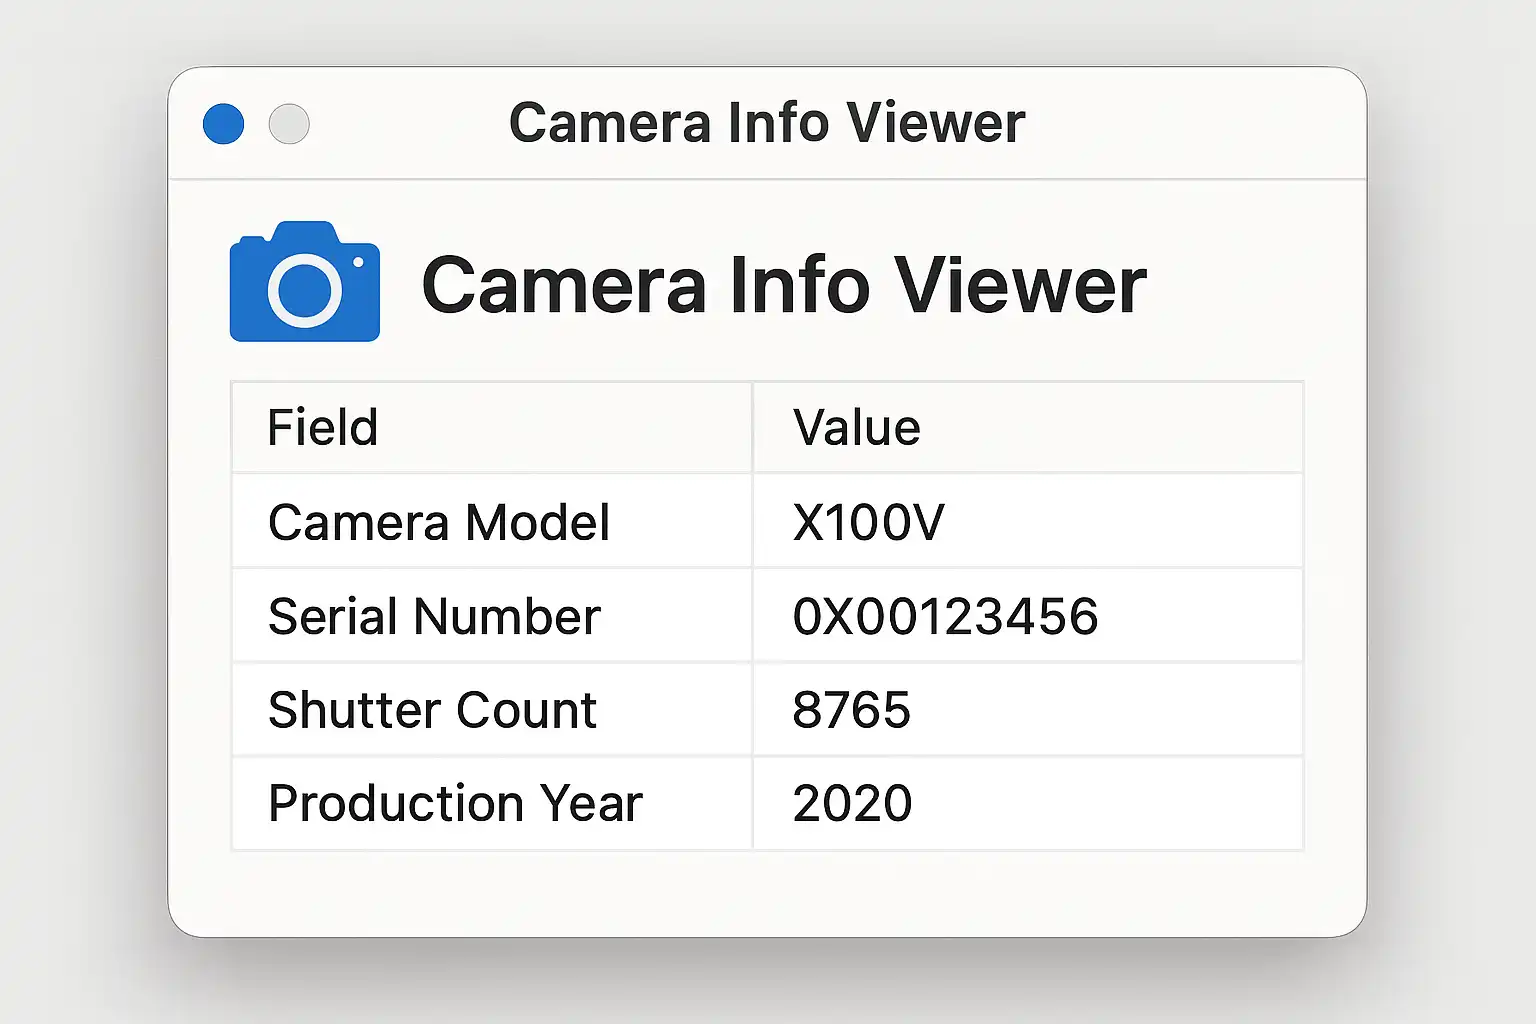Click the shutter count value 8765

[x=851, y=710]
